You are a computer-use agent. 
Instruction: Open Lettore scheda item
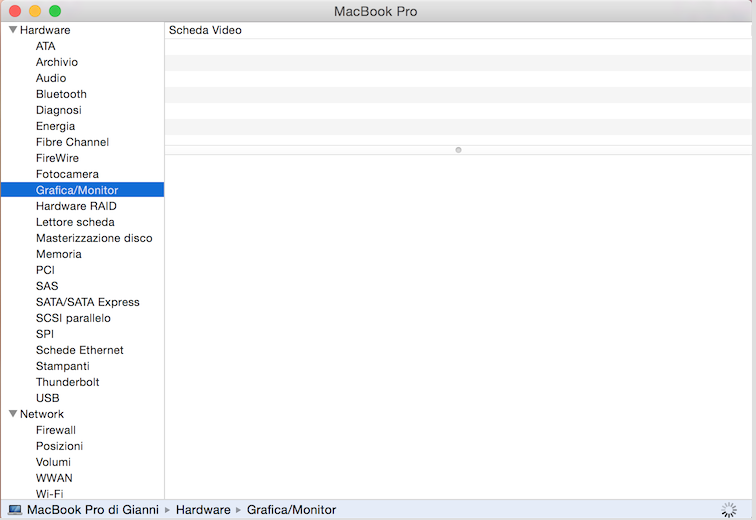tap(75, 222)
